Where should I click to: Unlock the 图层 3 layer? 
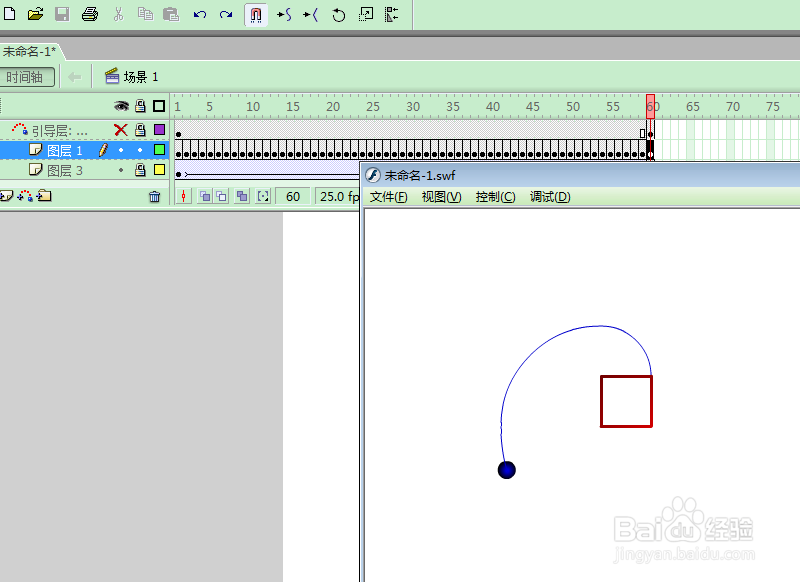[140, 170]
